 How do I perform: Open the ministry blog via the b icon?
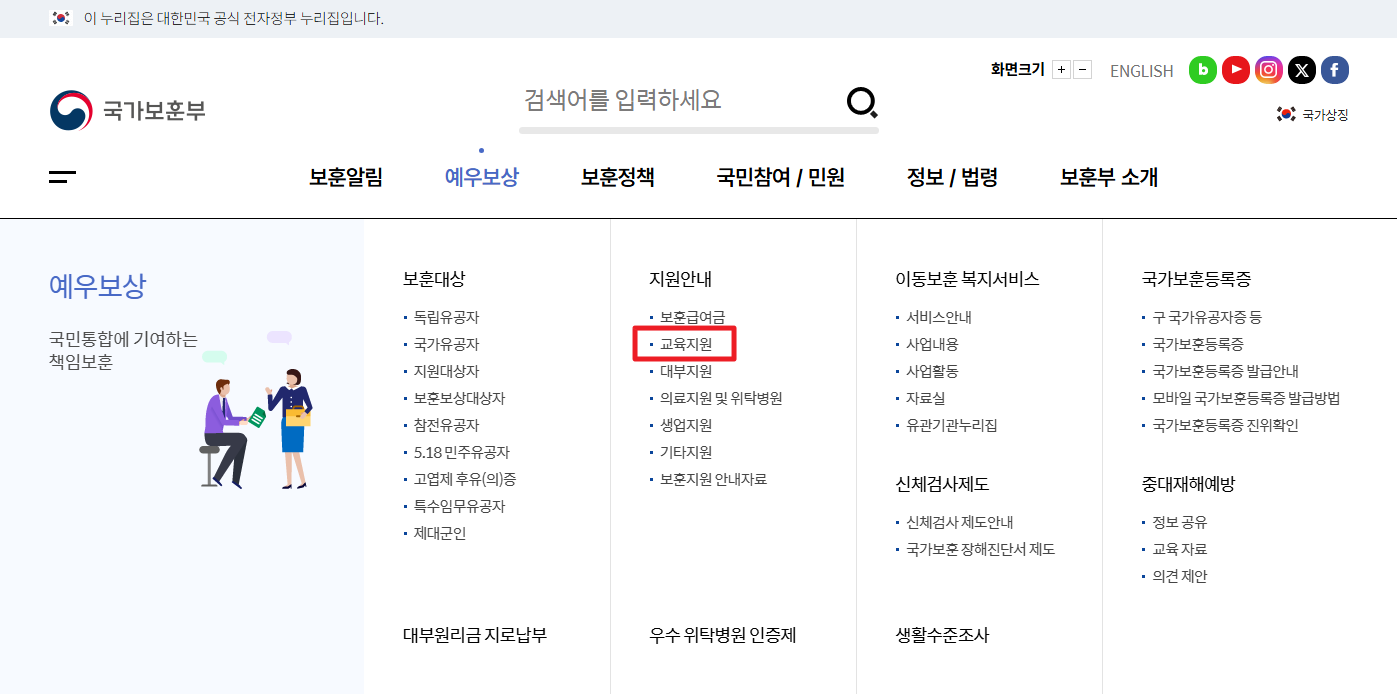click(x=1202, y=70)
